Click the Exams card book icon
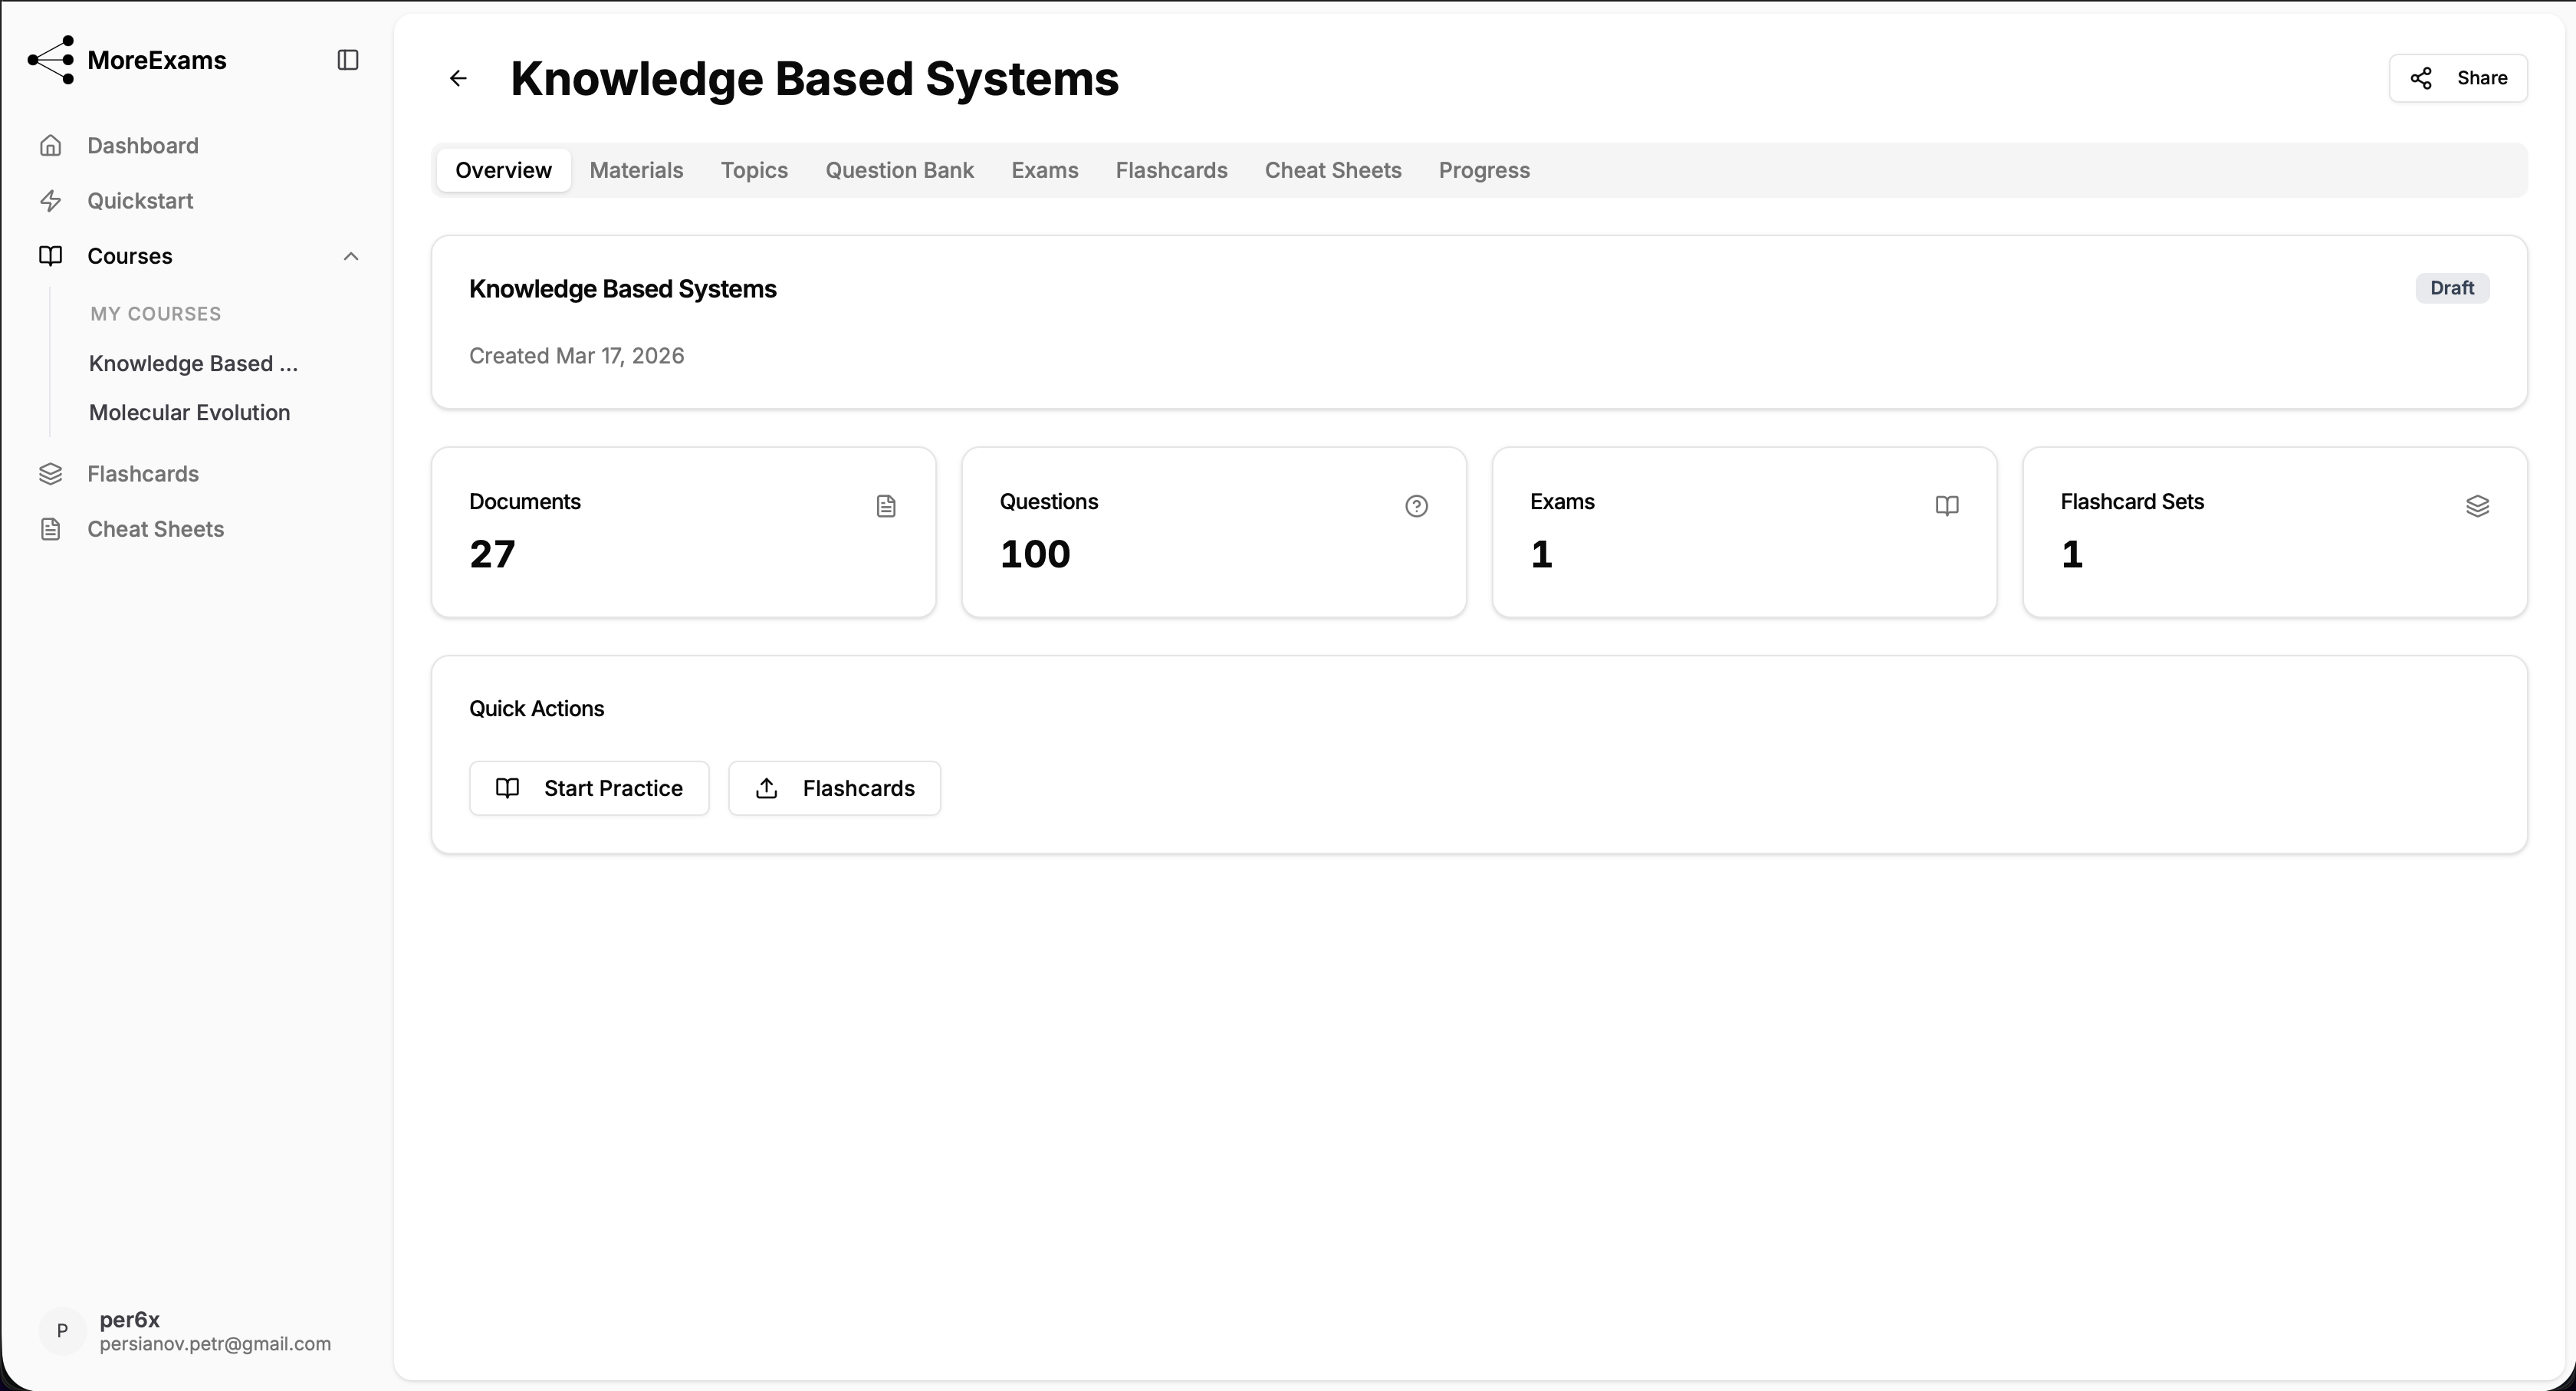 click(1946, 506)
